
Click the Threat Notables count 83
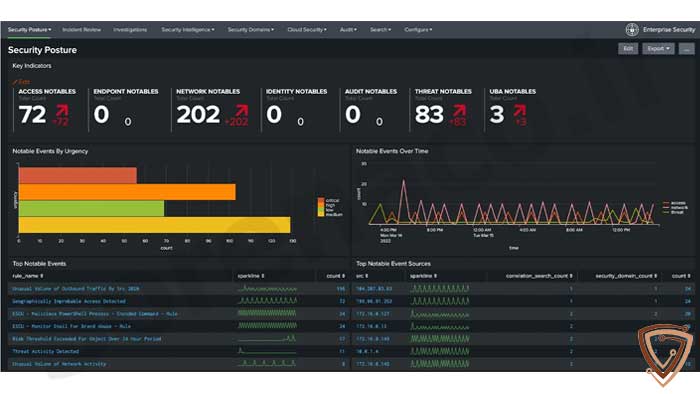point(429,114)
